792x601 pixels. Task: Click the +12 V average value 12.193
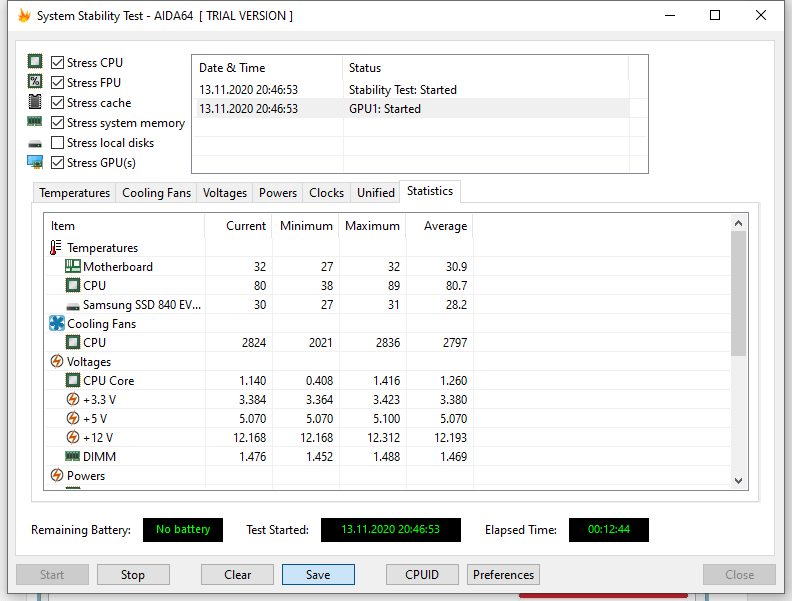coord(451,438)
